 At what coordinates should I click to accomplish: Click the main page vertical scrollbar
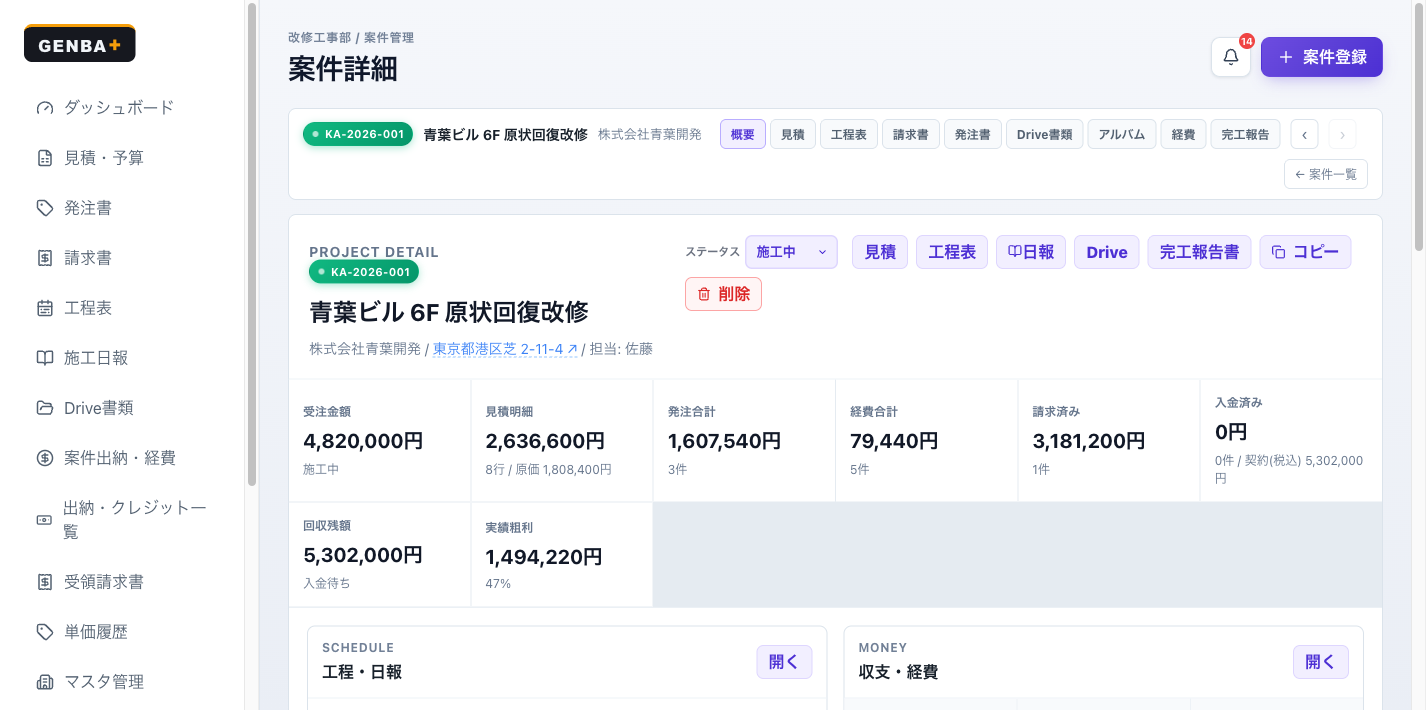1419,125
